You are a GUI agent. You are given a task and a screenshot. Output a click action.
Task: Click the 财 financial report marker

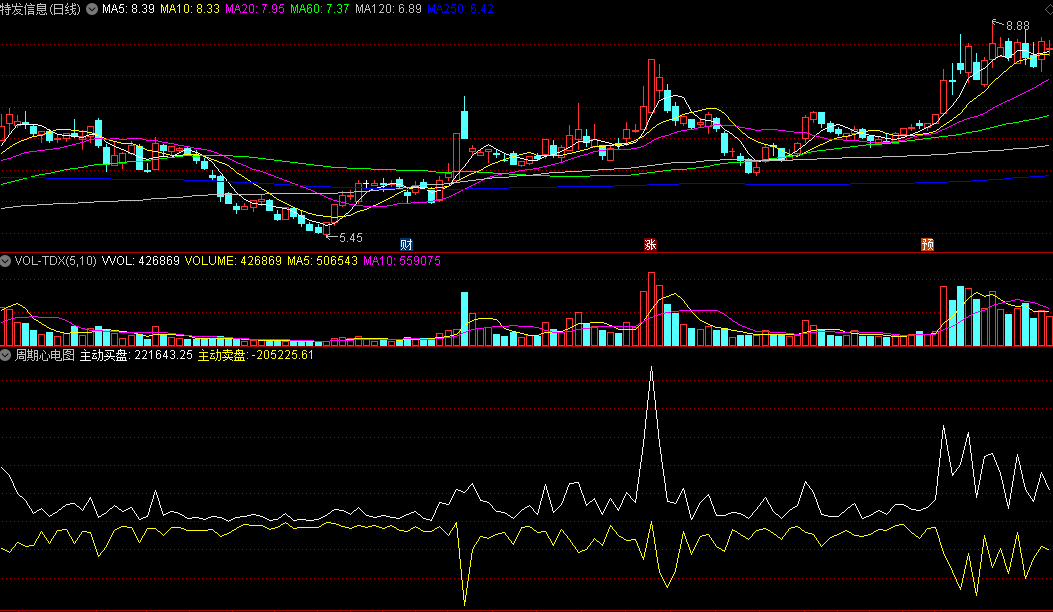(406, 245)
